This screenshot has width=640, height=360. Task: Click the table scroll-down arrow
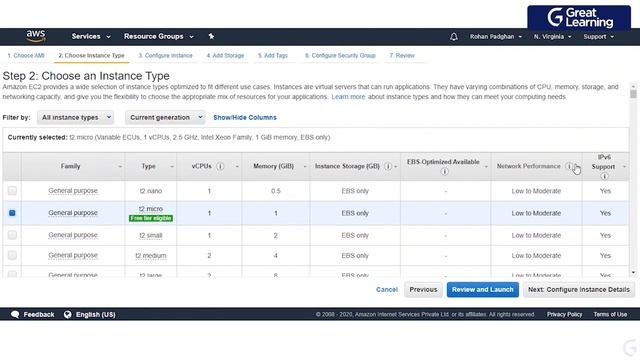click(x=633, y=272)
